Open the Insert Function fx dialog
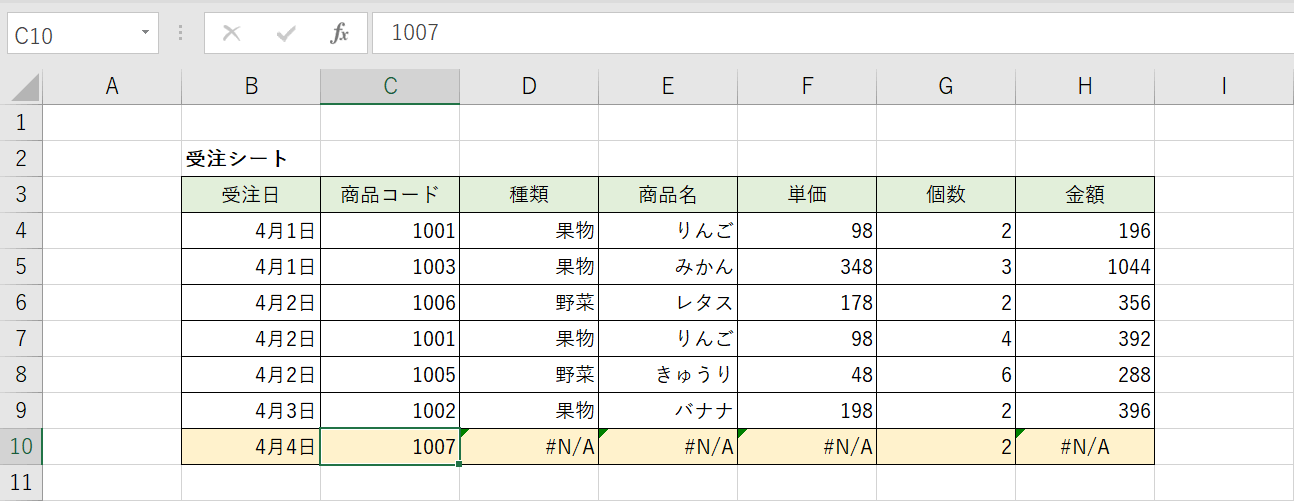The height and width of the screenshot is (501, 1294). click(340, 33)
